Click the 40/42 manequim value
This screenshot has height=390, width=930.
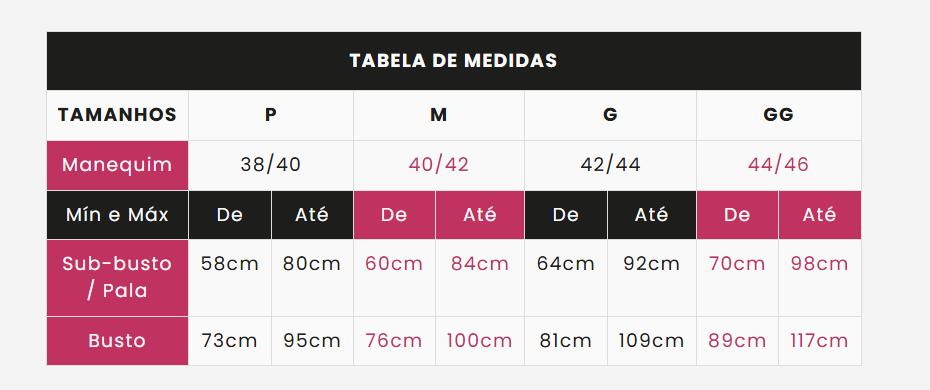[439, 165]
